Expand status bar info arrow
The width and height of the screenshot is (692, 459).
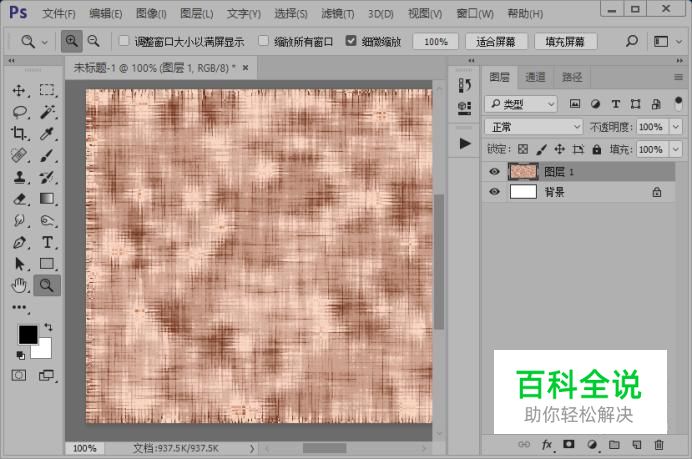(x=252, y=448)
